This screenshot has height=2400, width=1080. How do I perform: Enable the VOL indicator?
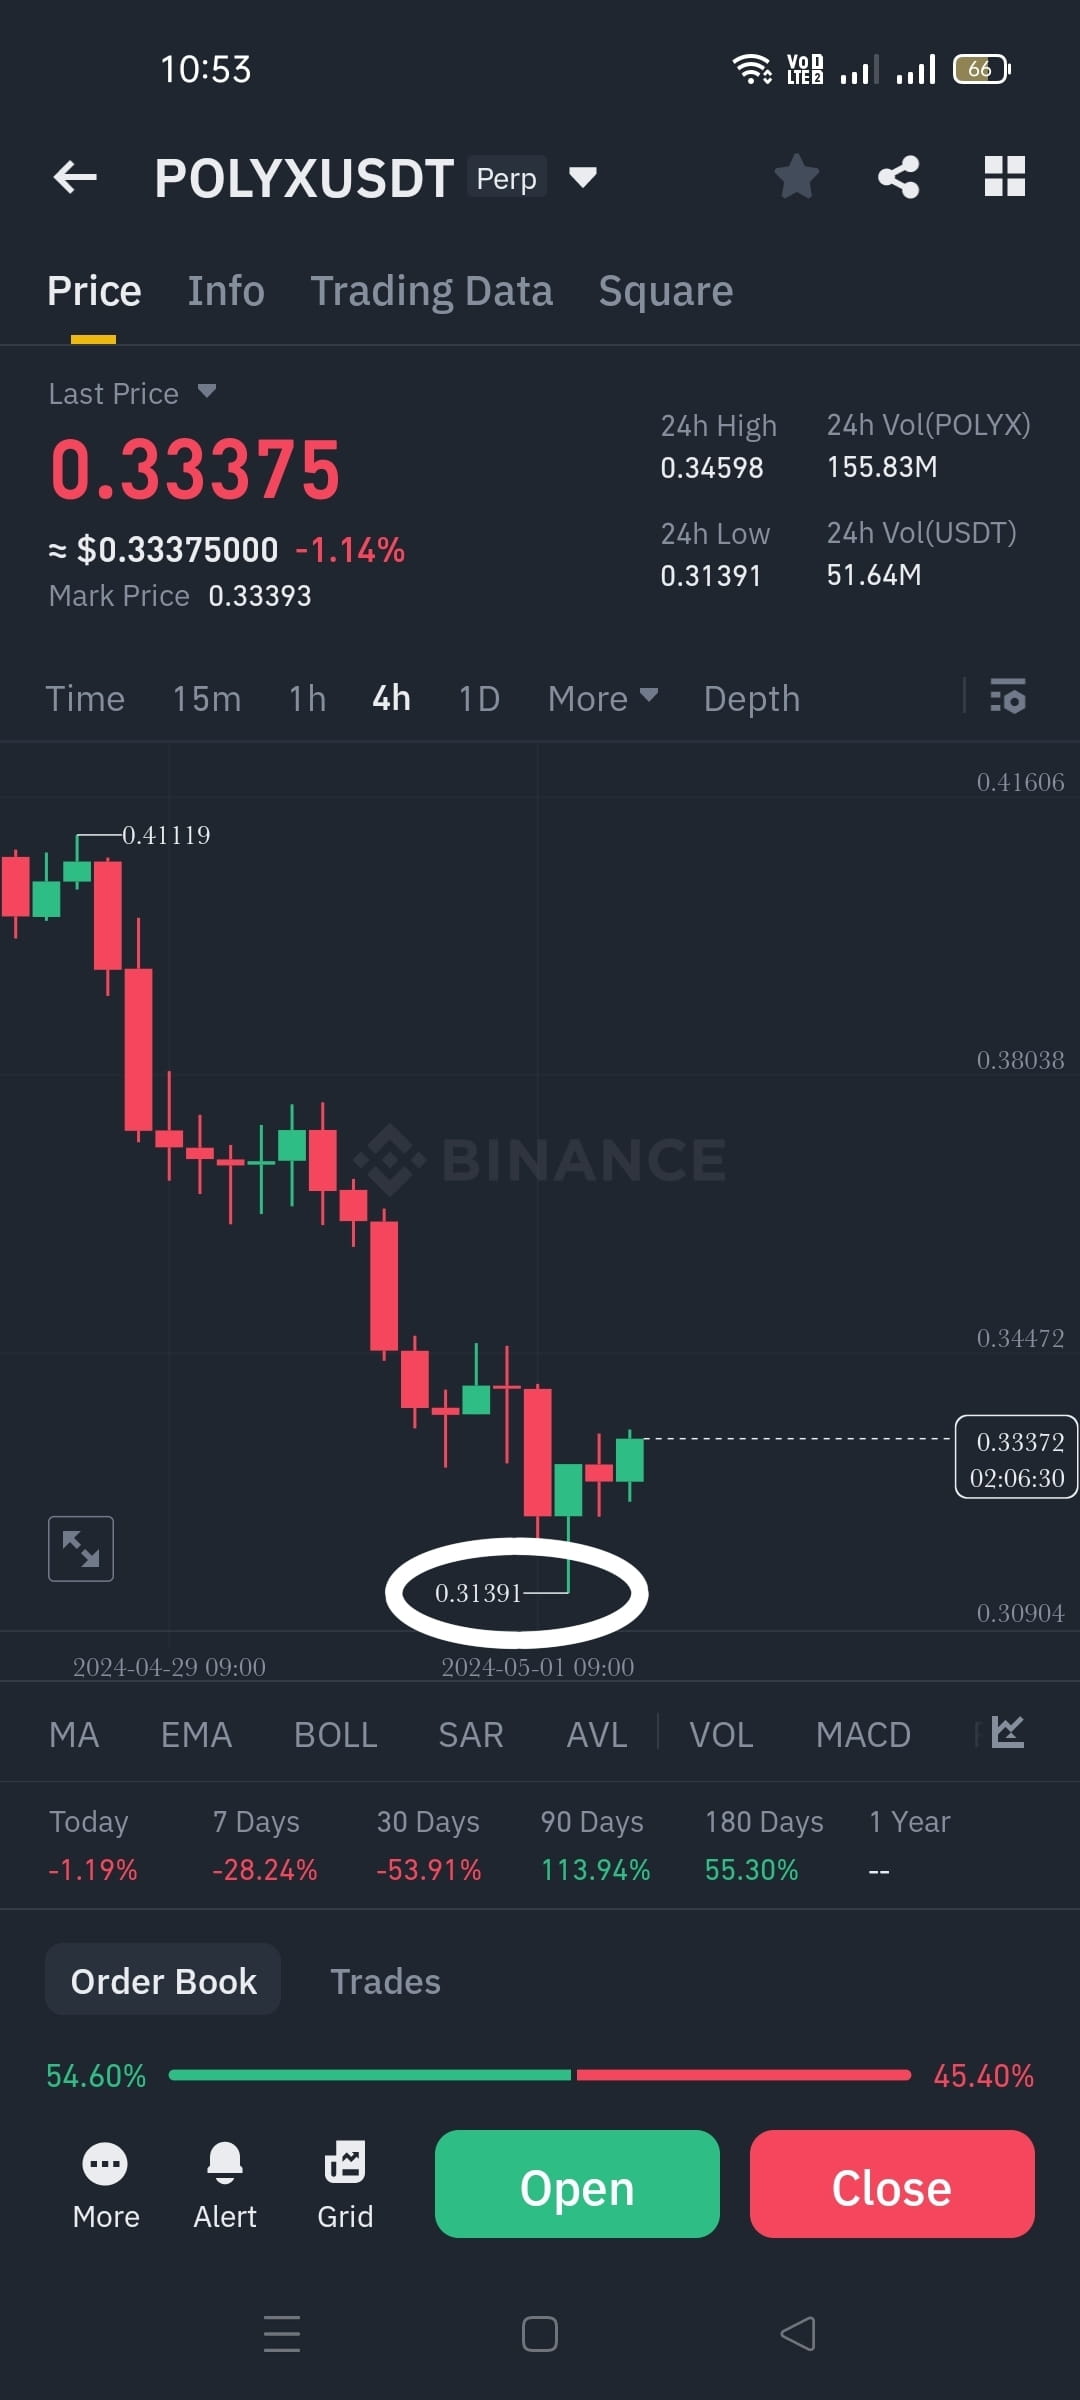[x=720, y=1734]
